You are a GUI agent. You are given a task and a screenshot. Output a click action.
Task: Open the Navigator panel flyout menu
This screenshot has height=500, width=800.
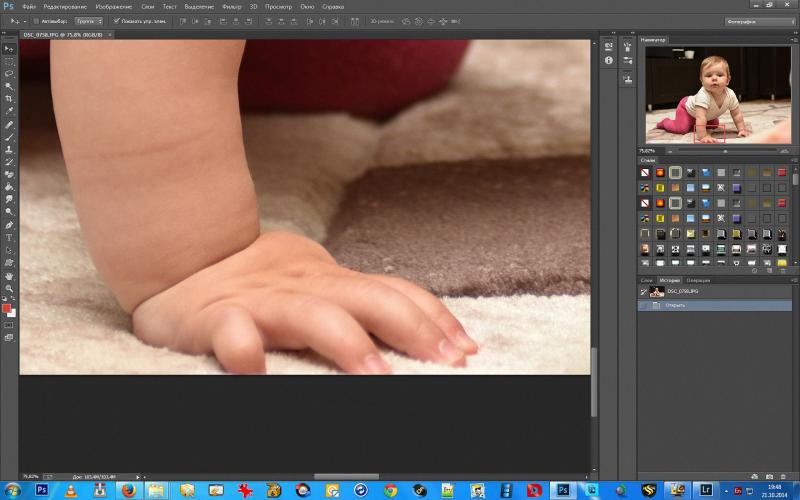click(794, 39)
